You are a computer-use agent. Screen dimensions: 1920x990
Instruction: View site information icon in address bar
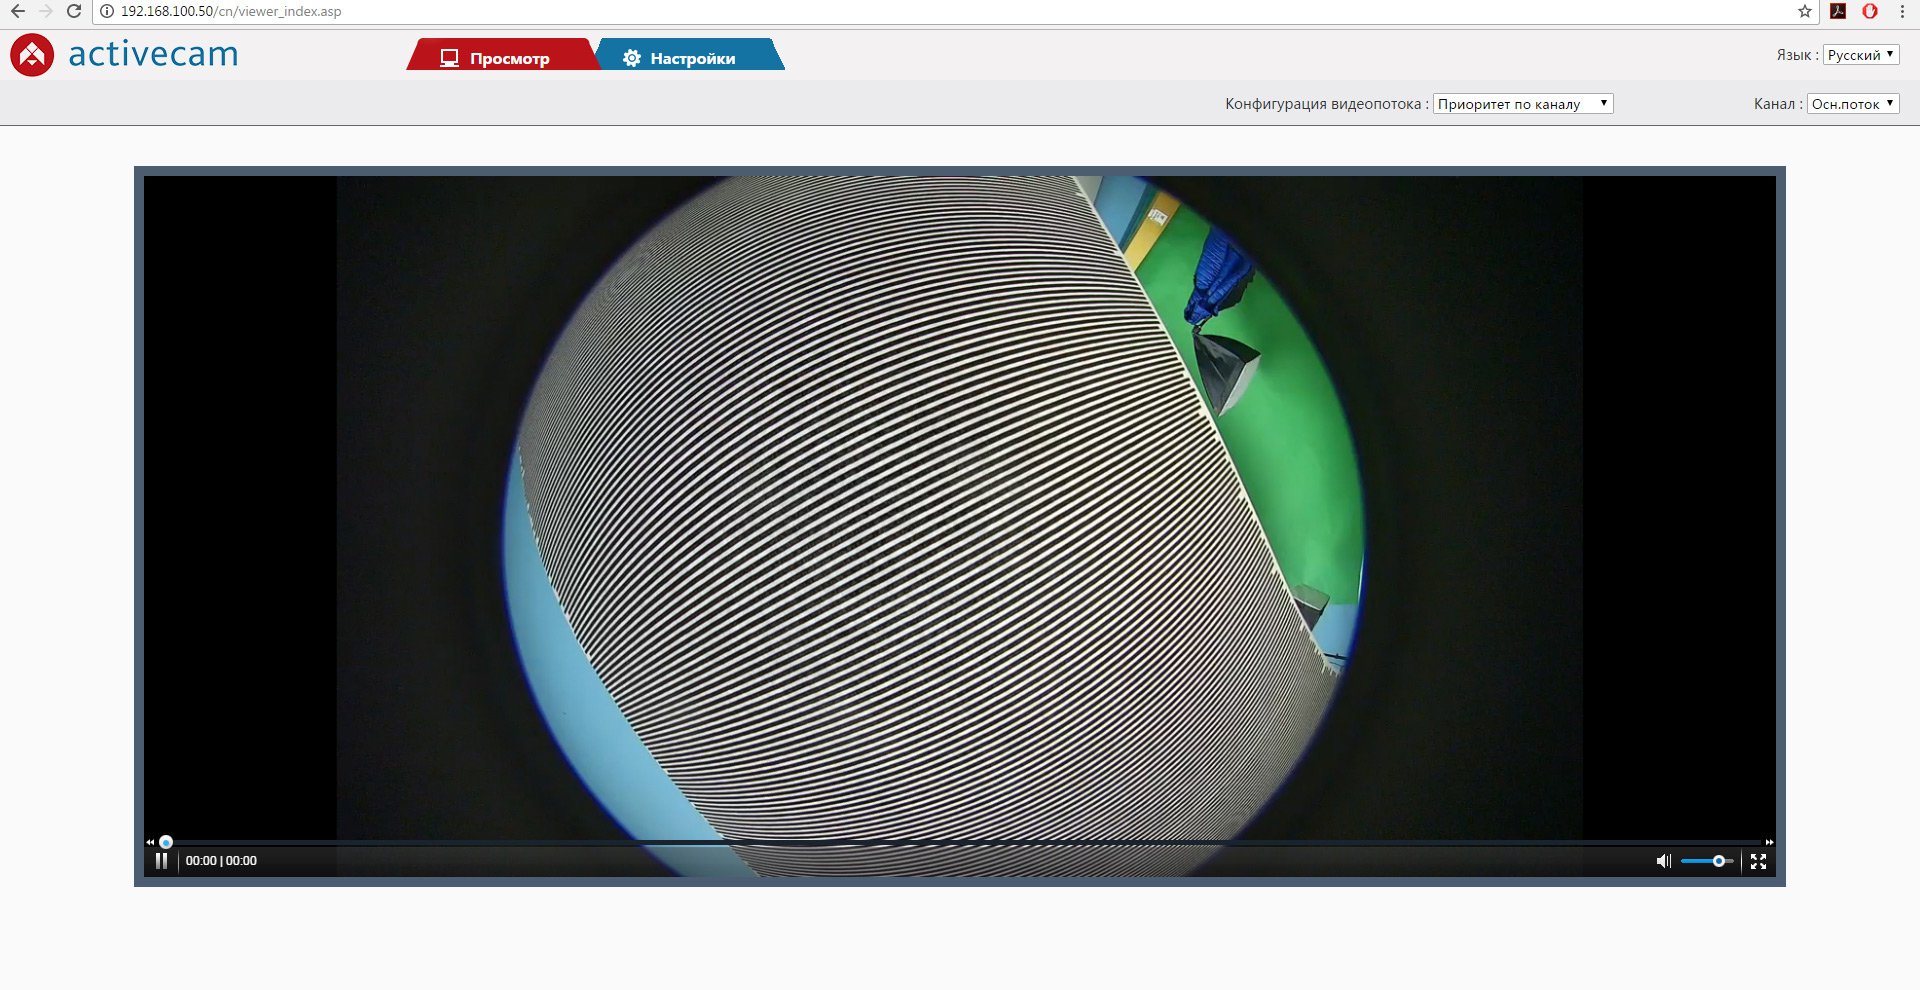(107, 11)
